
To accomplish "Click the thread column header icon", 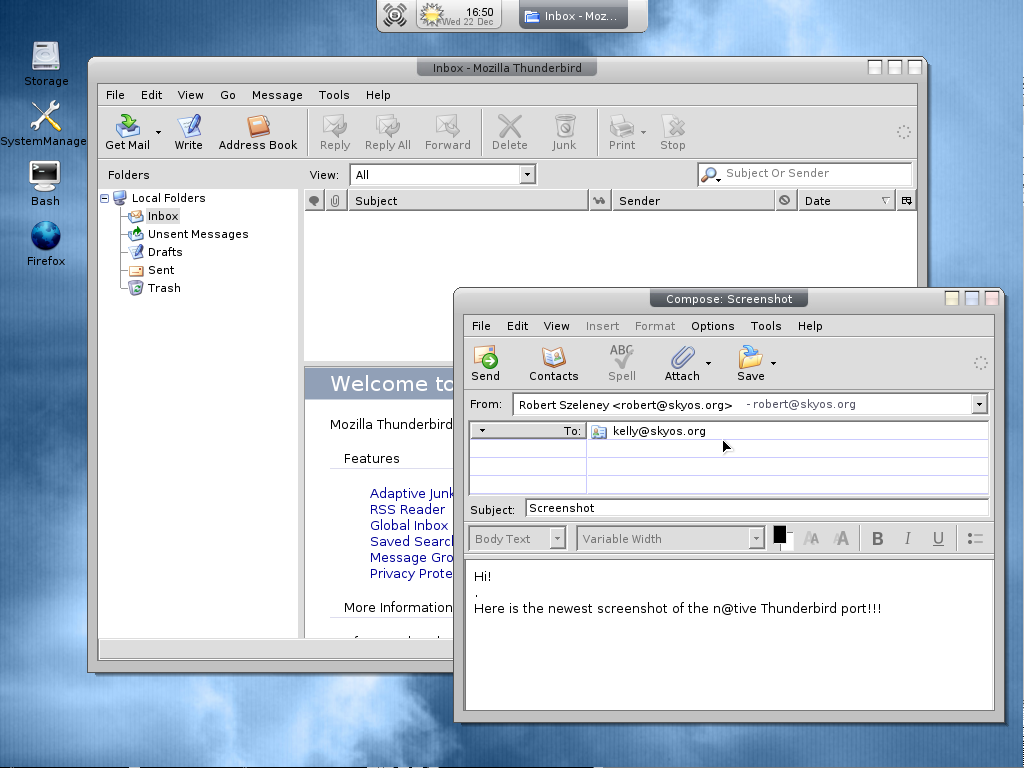I will [x=314, y=201].
